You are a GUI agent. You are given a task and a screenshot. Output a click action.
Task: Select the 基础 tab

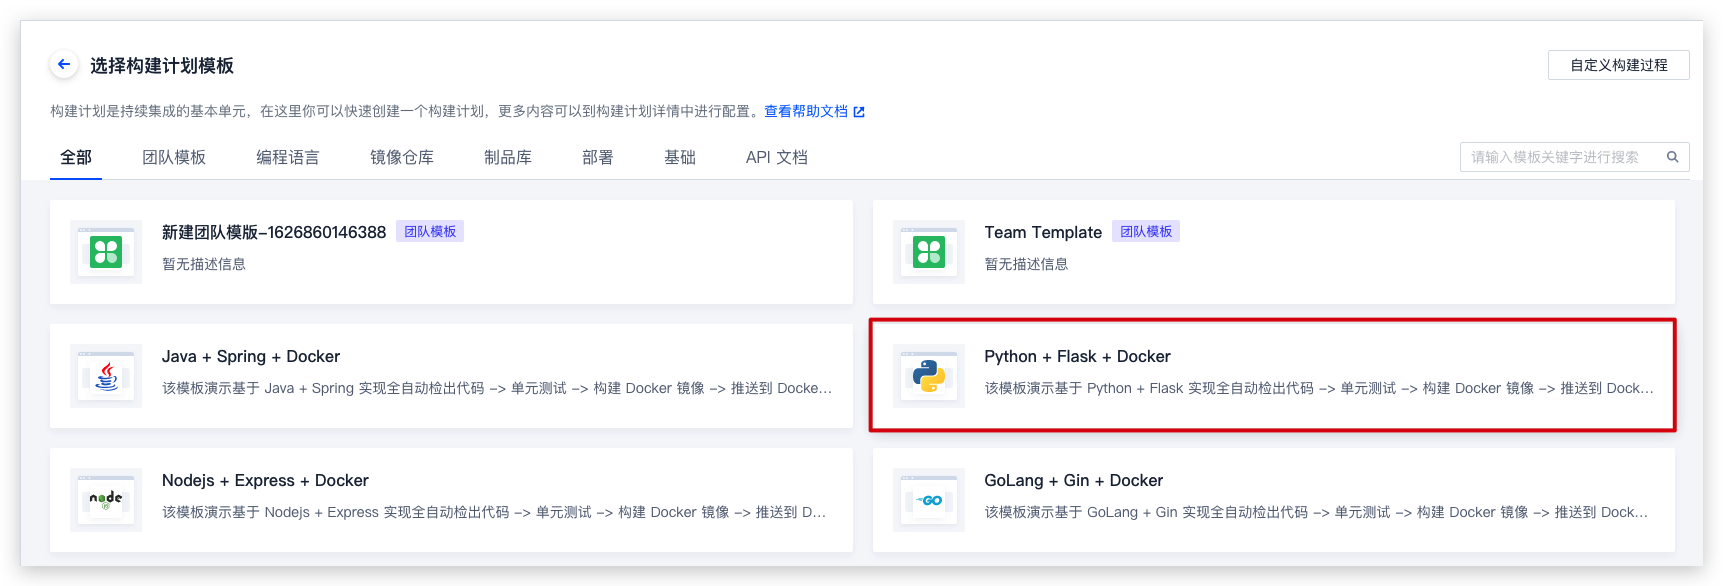680,157
